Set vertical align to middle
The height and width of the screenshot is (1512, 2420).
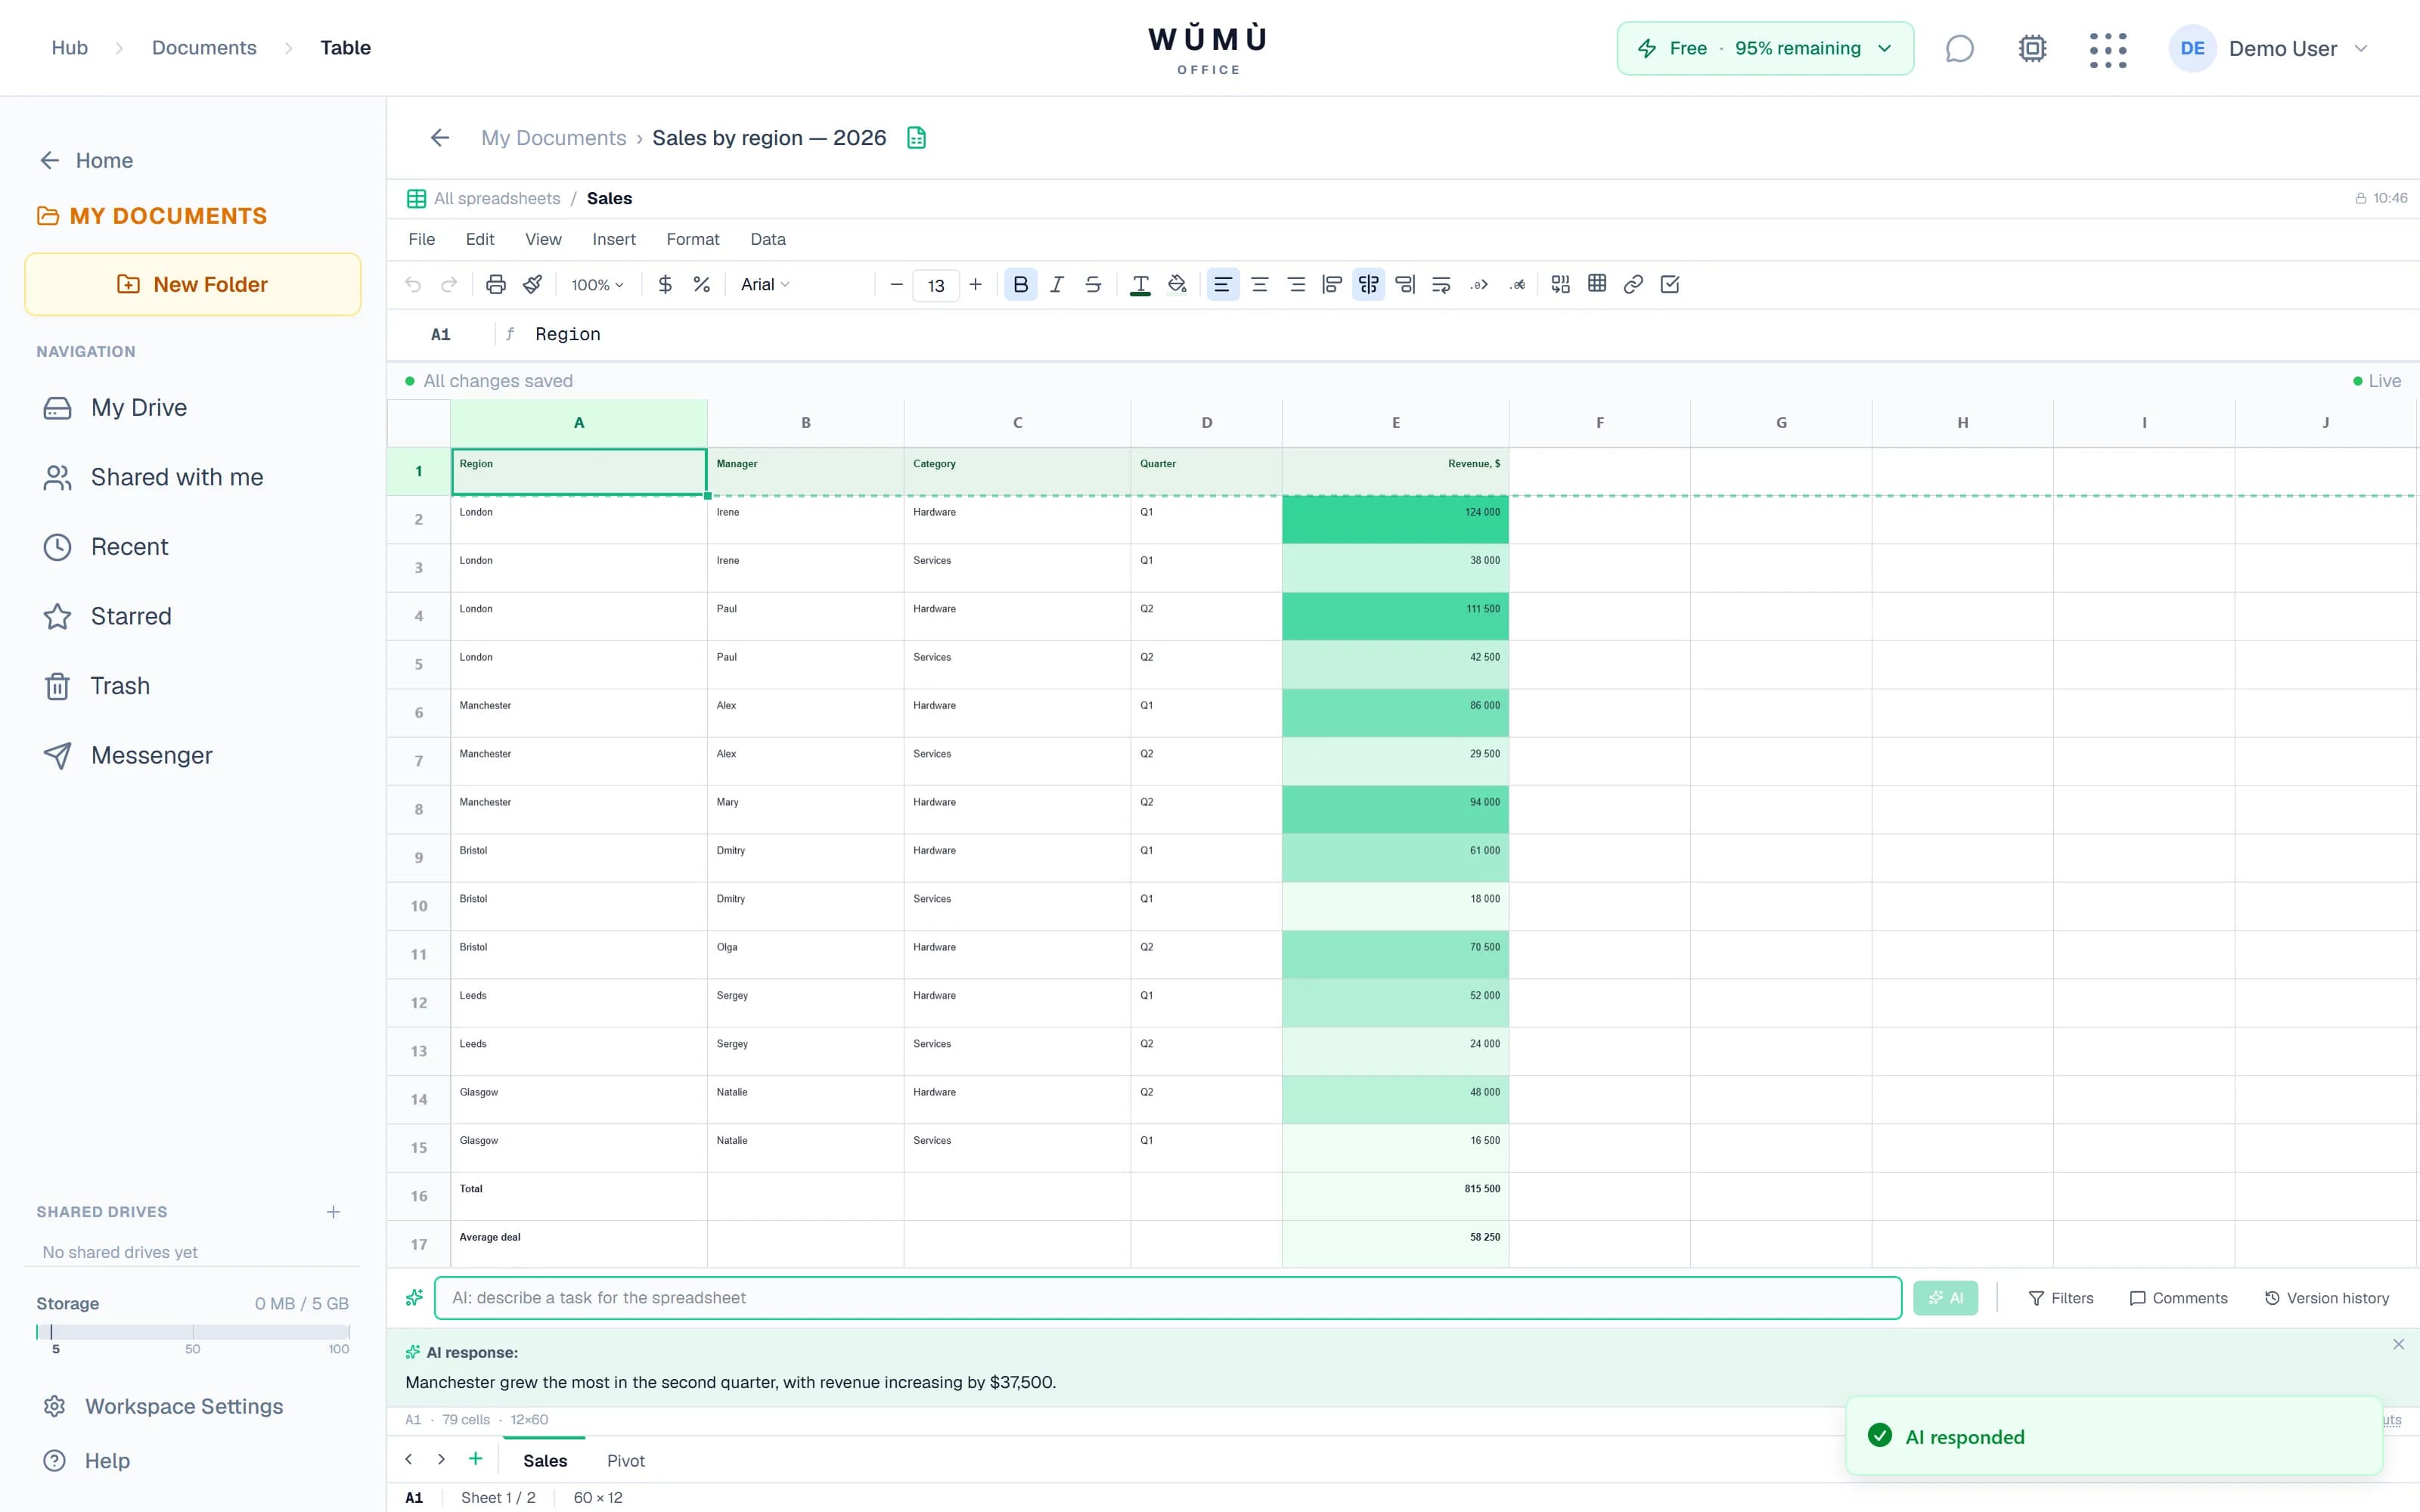pos(1368,285)
